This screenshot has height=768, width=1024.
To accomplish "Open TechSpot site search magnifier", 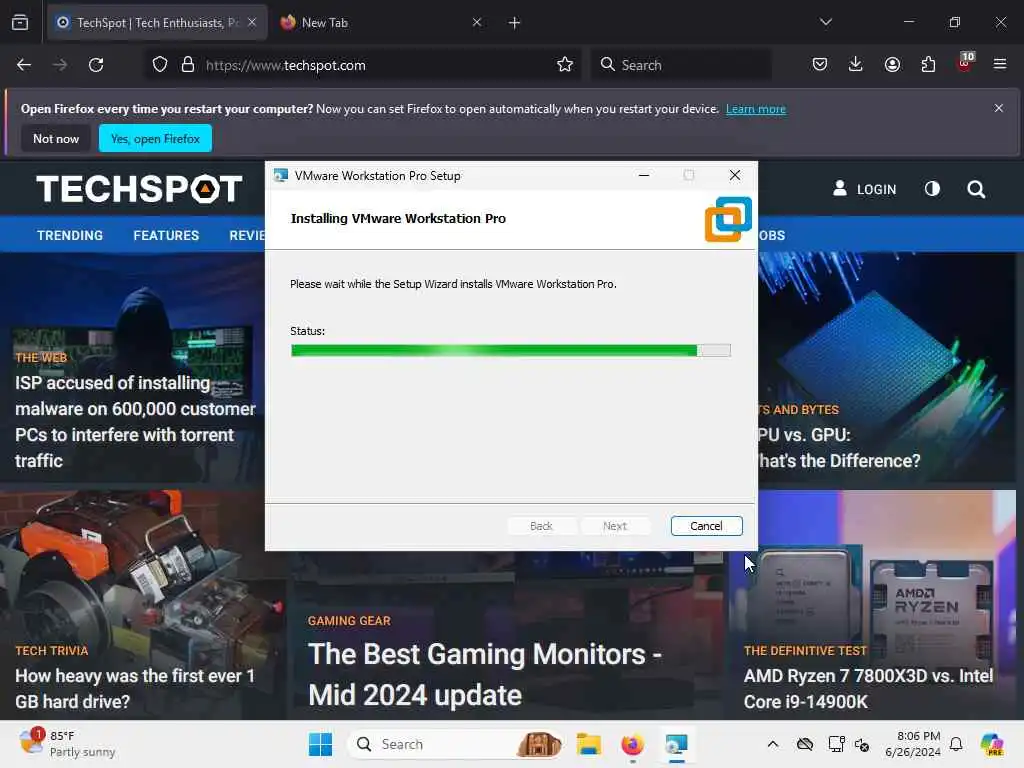I will pyautogui.click(x=976, y=189).
